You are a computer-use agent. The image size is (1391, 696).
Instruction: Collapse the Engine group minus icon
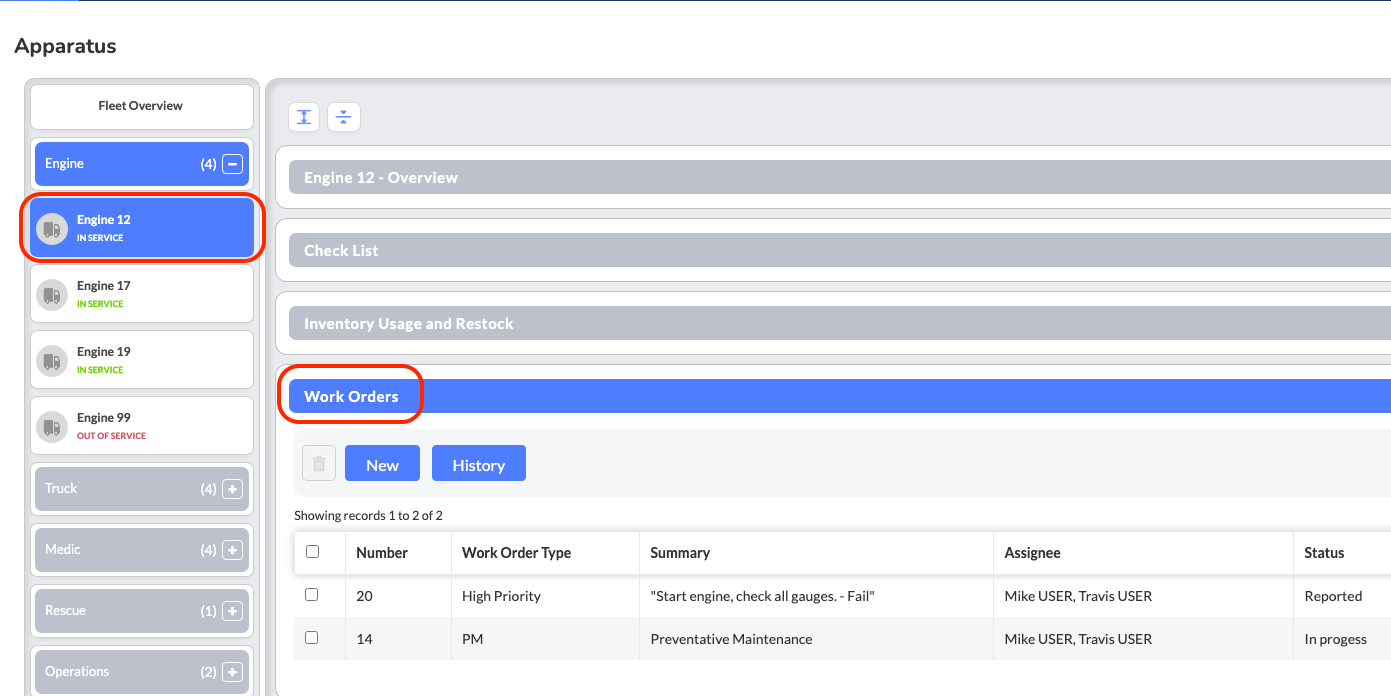pyautogui.click(x=232, y=164)
